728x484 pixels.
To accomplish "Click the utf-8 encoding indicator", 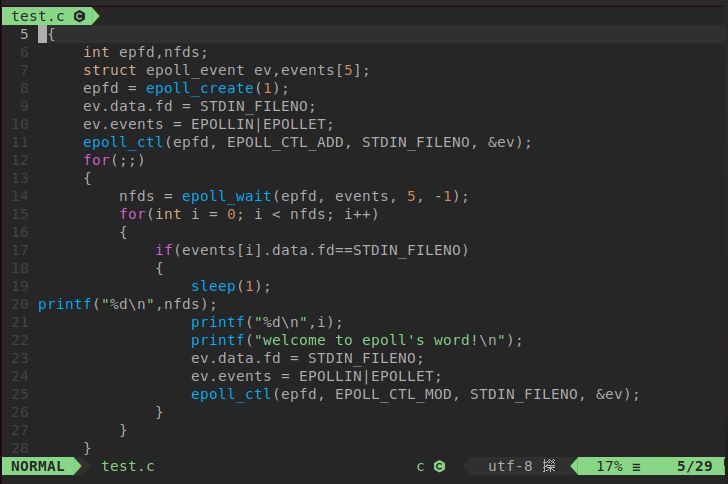I will 510,466.
